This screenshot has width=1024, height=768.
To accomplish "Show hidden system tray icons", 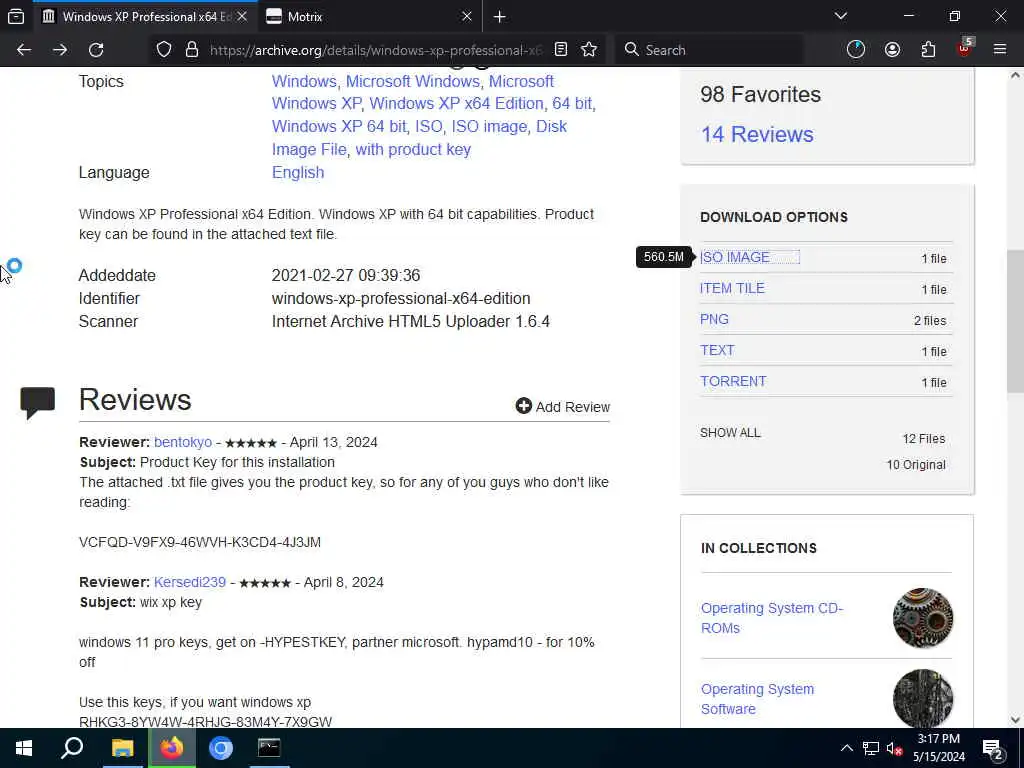I will pyautogui.click(x=846, y=748).
